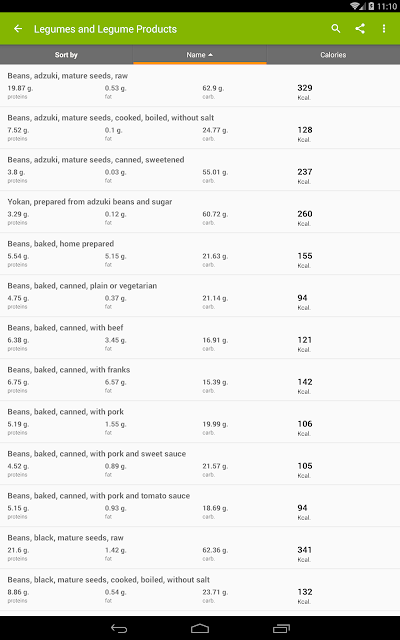
Task: Open Beans, black, mature seeds, raw
Action: pos(200,548)
